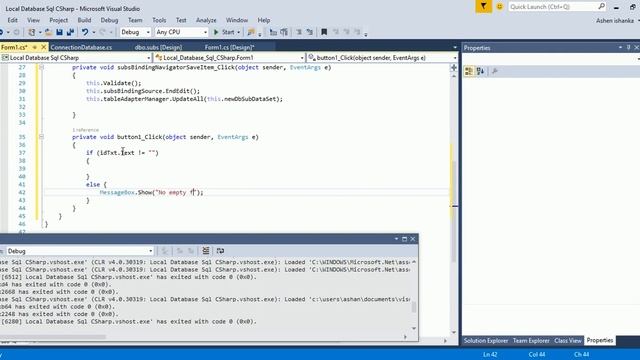Viewport: 640px width, 360px height.
Task: Click the Save file toolbar icon
Action: tap(60, 32)
